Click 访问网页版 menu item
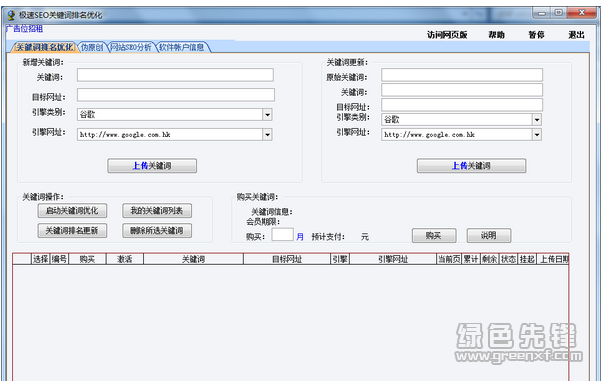Screen dimensions: 604x381 coord(447,35)
